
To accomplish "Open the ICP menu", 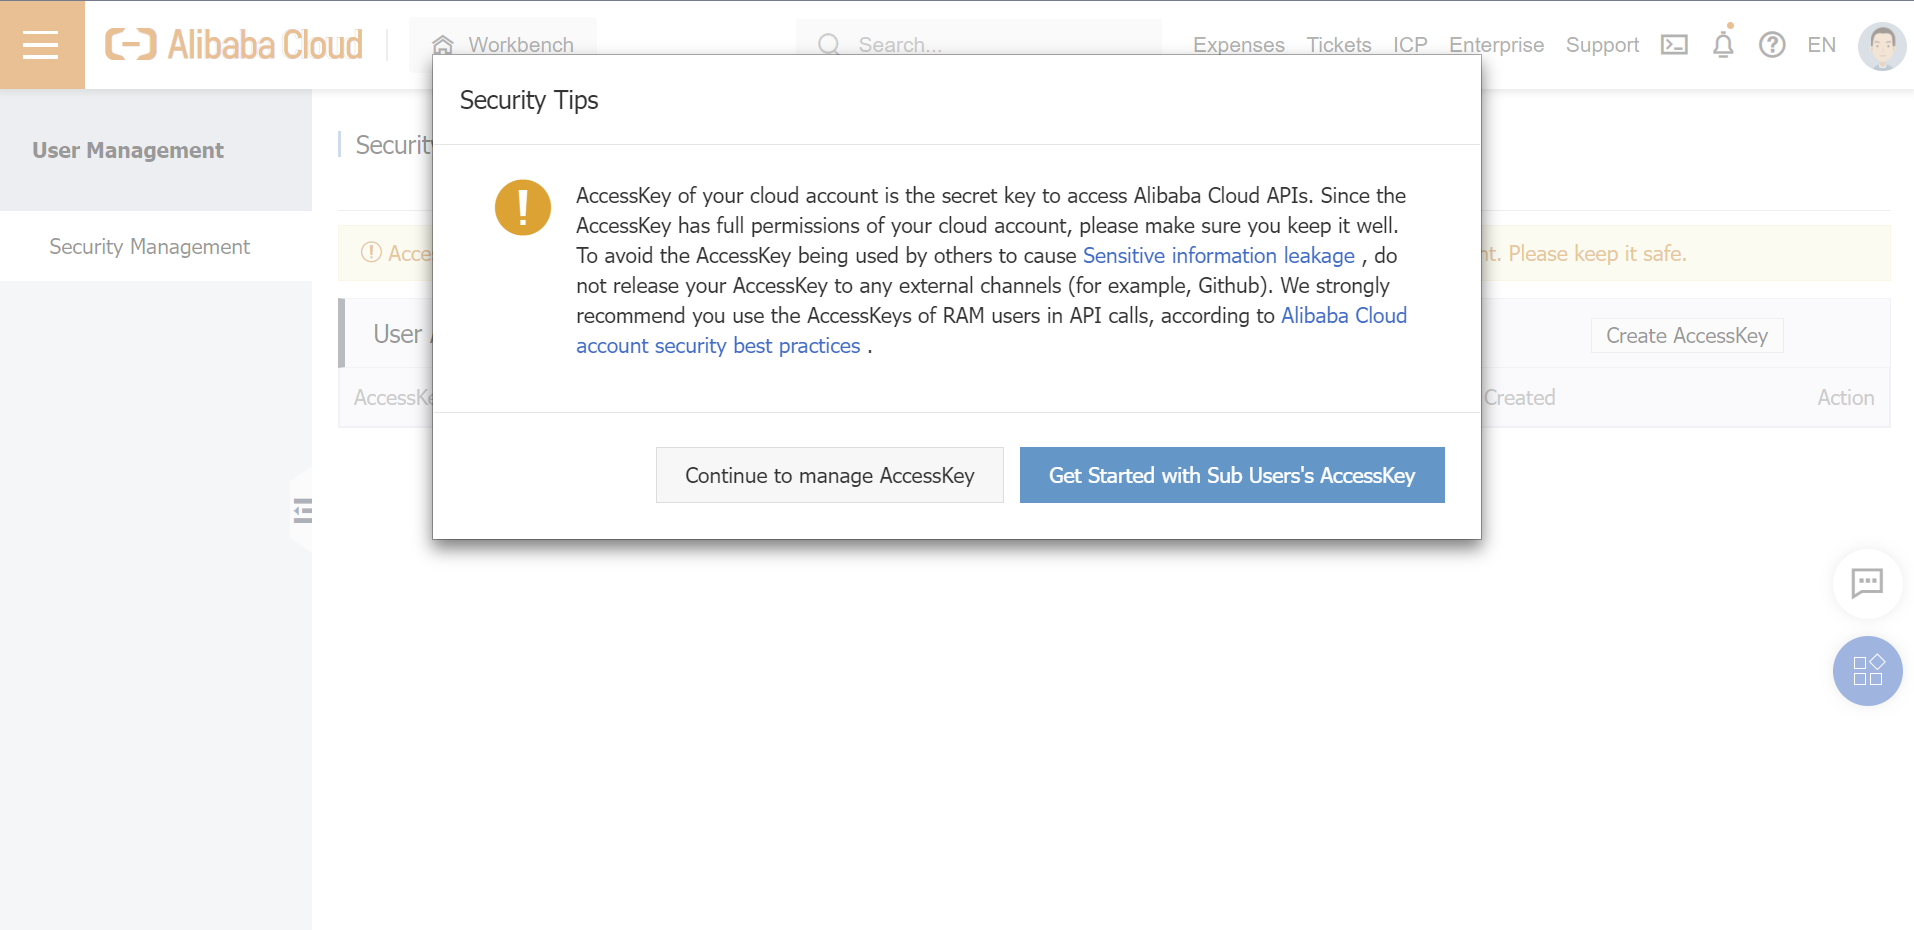I will click(x=1410, y=45).
